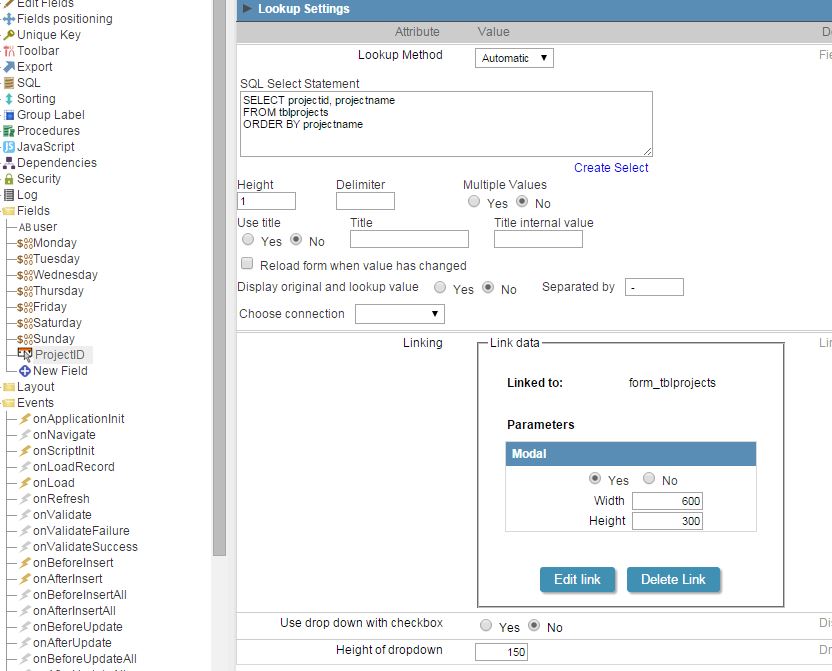Click in the SQL Select Statement textarea
The width and height of the screenshot is (832, 671).
tap(446, 124)
